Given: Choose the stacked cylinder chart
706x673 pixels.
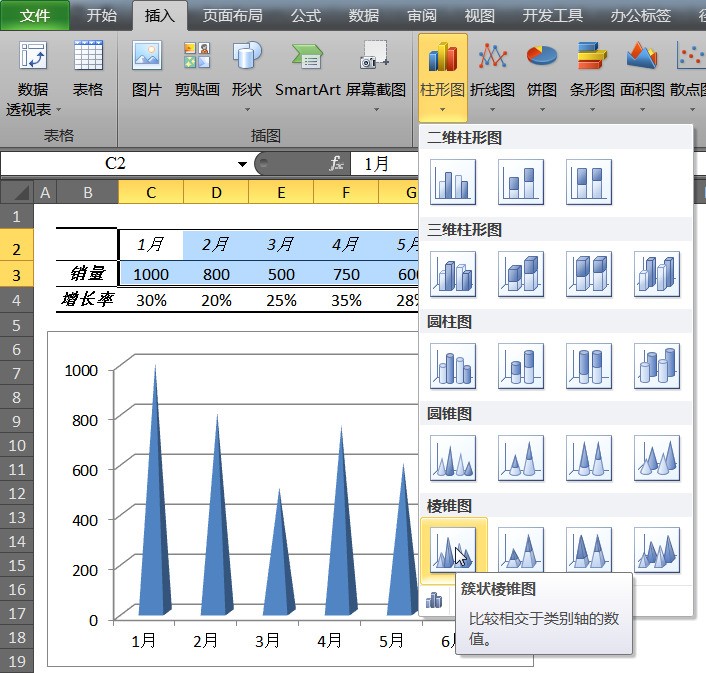Looking at the screenshot, I should tap(521, 366).
